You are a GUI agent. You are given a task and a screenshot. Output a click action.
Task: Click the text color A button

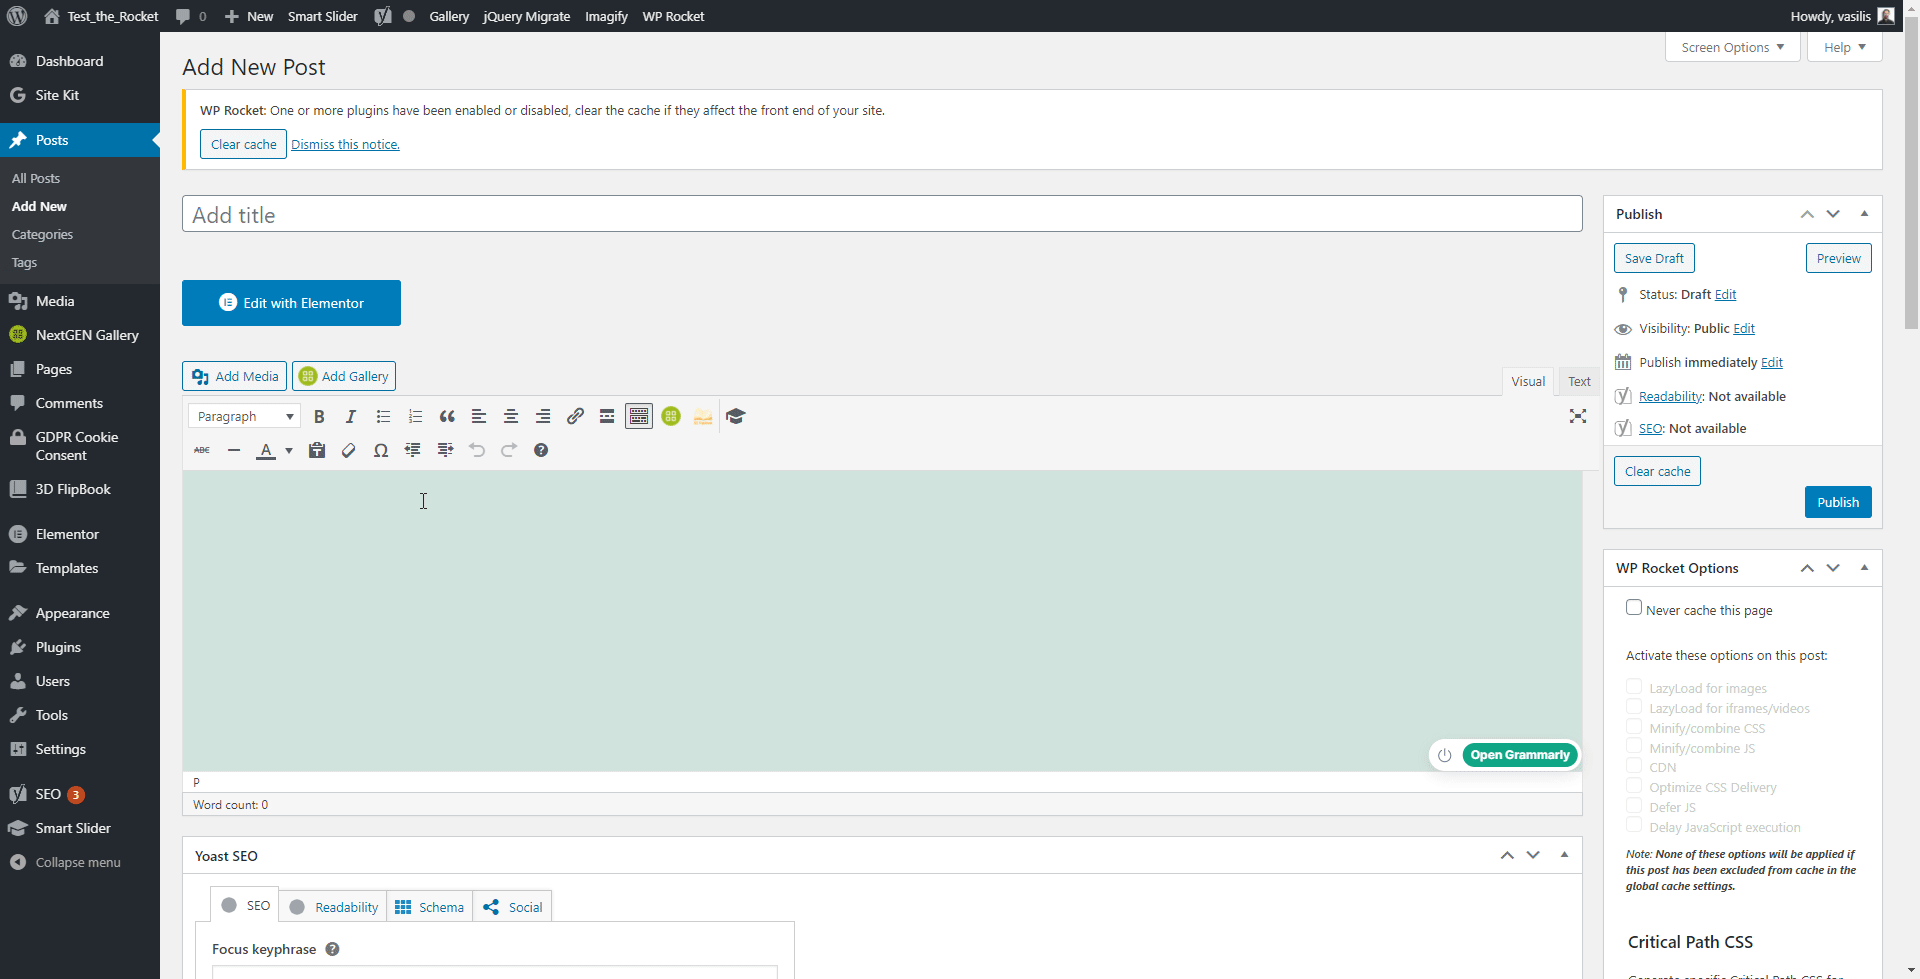click(x=266, y=451)
